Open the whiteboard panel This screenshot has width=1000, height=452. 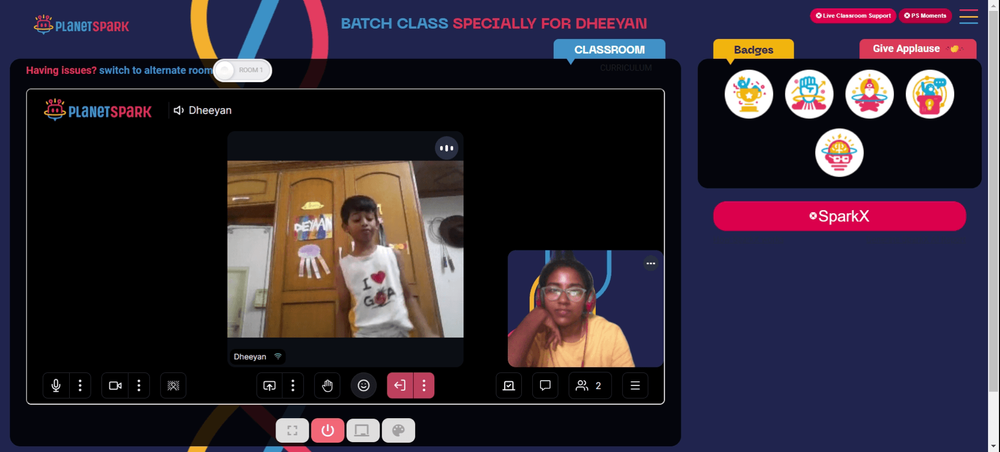509,386
